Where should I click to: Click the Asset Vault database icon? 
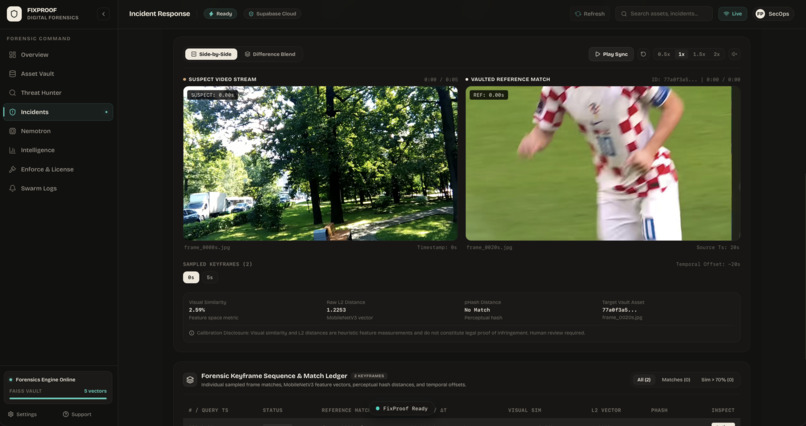tap(12, 73)
